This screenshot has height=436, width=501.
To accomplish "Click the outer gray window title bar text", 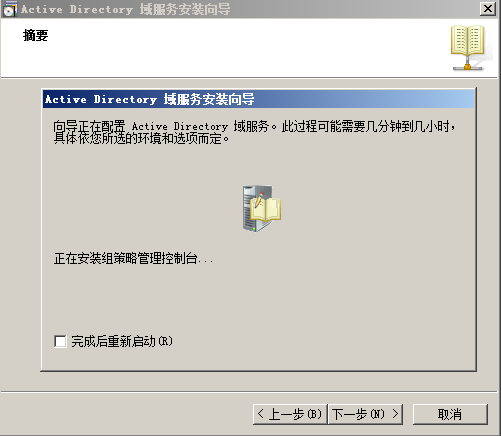I will 126,9.
